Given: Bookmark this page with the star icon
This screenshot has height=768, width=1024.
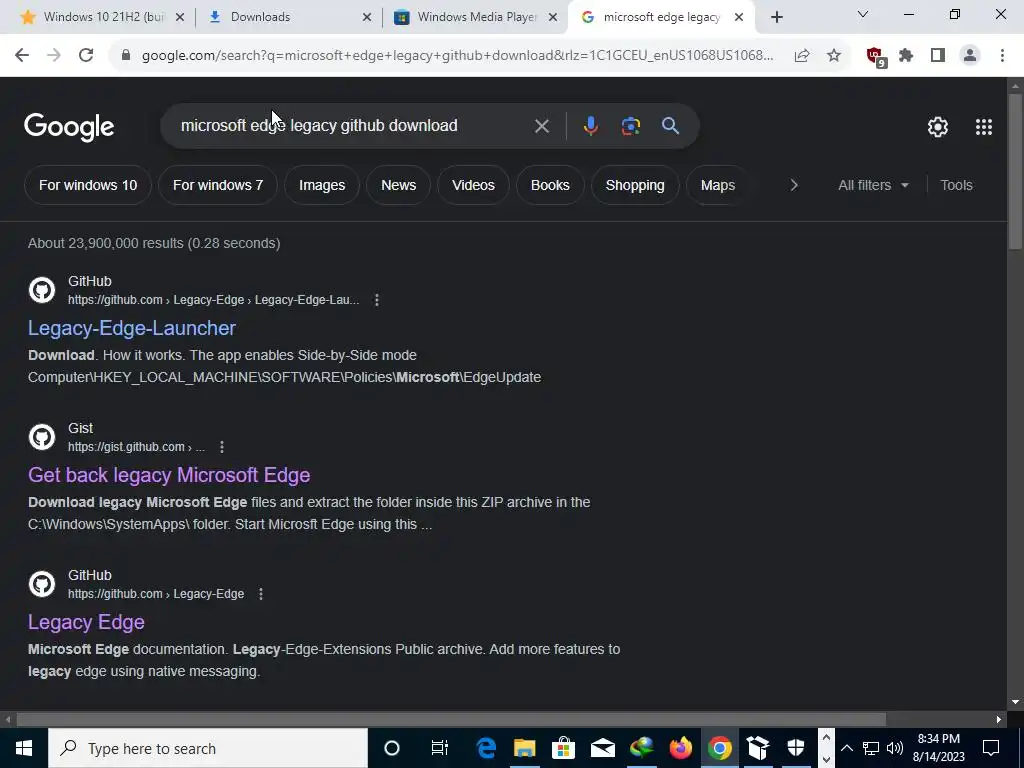Looking at the screenshot, I should click(x=833, y=56).
